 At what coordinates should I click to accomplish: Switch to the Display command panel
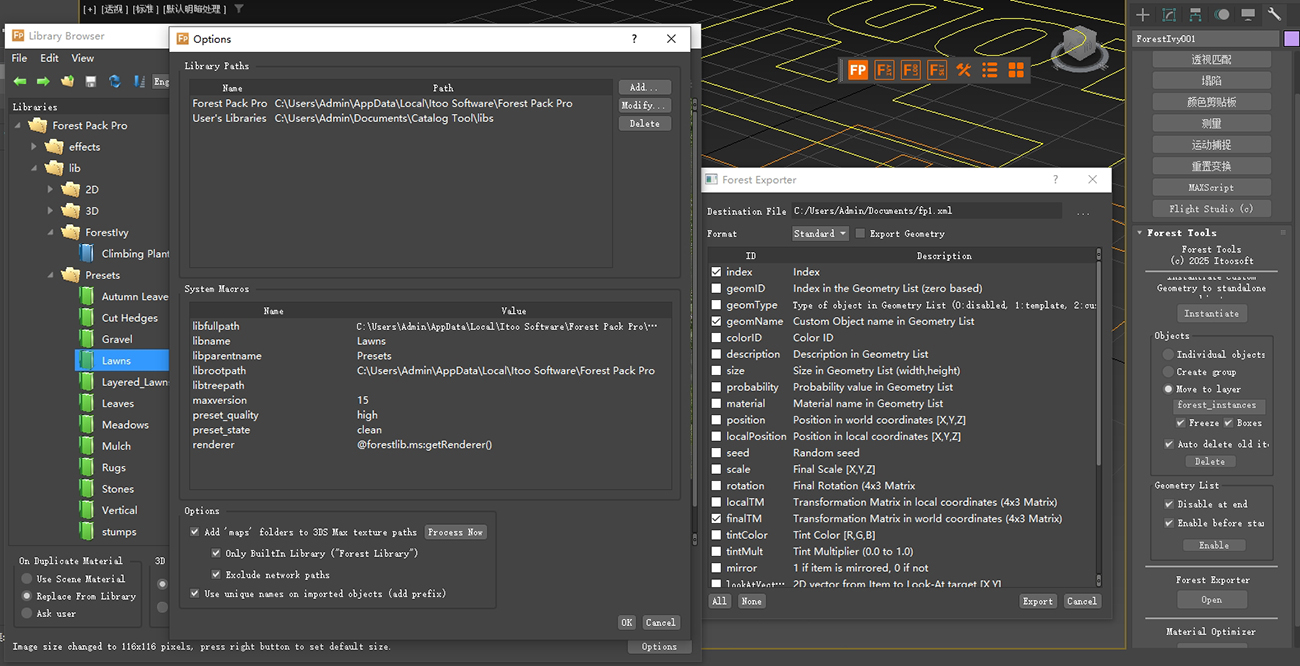point(1248,15)
